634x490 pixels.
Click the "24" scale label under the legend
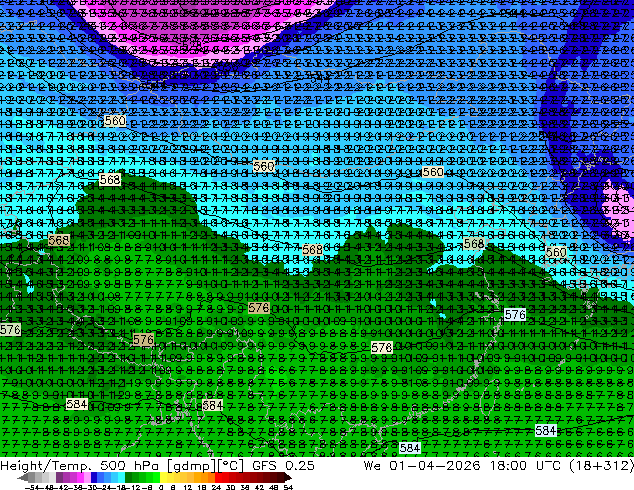coord(216,488)
